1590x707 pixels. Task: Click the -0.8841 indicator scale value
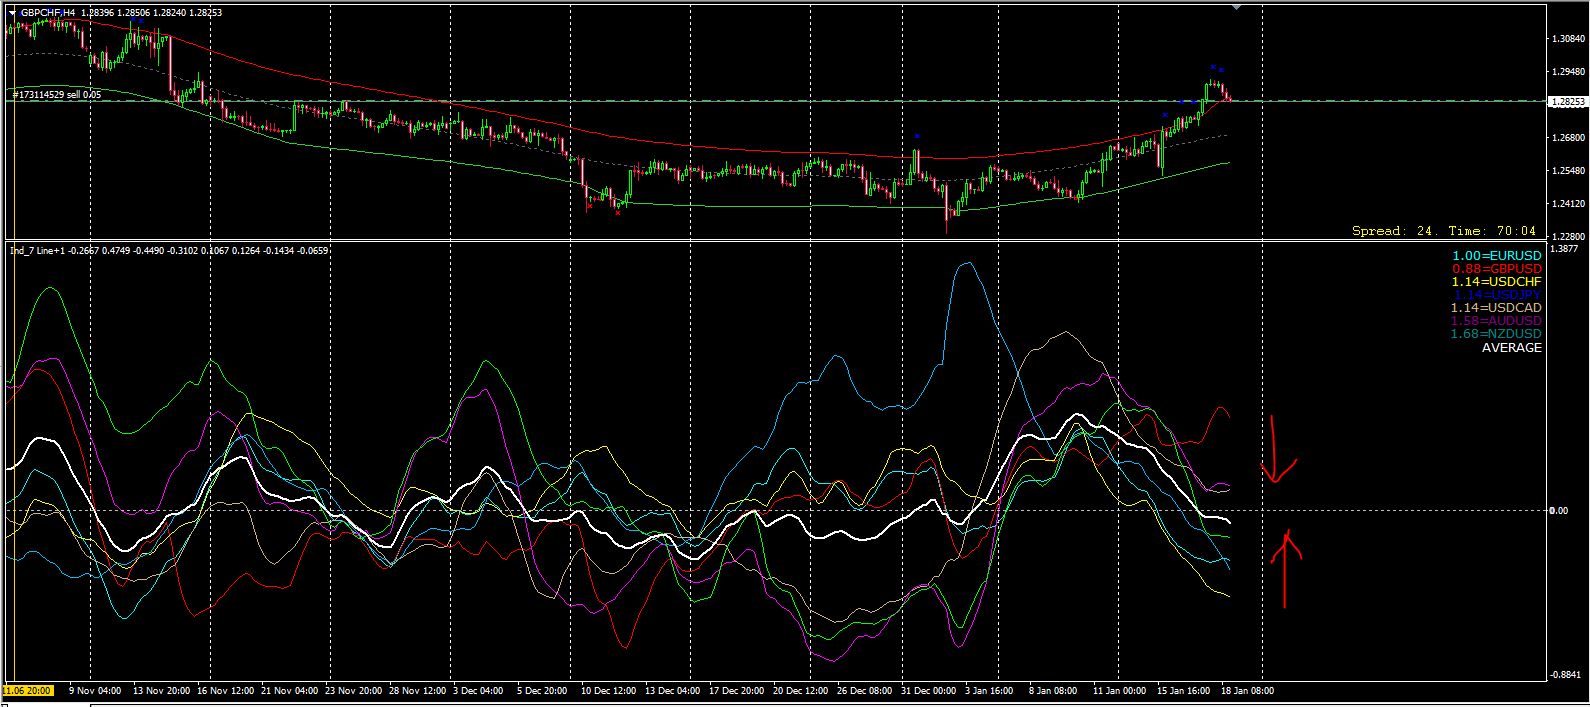(x=1566, y=675)
